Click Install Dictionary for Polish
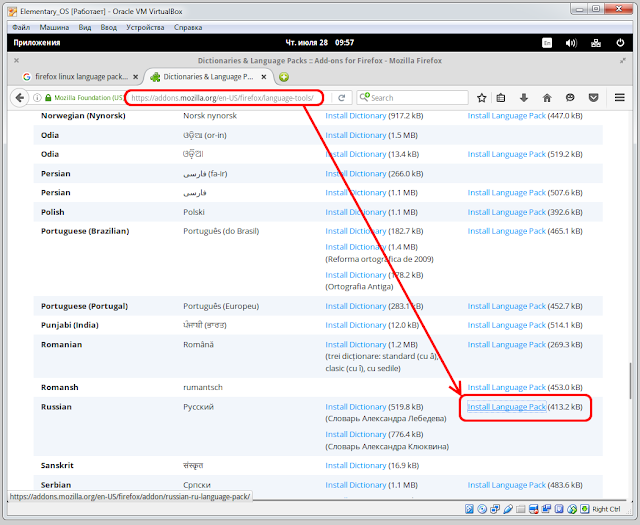640x525 pixels. point(356,212)
